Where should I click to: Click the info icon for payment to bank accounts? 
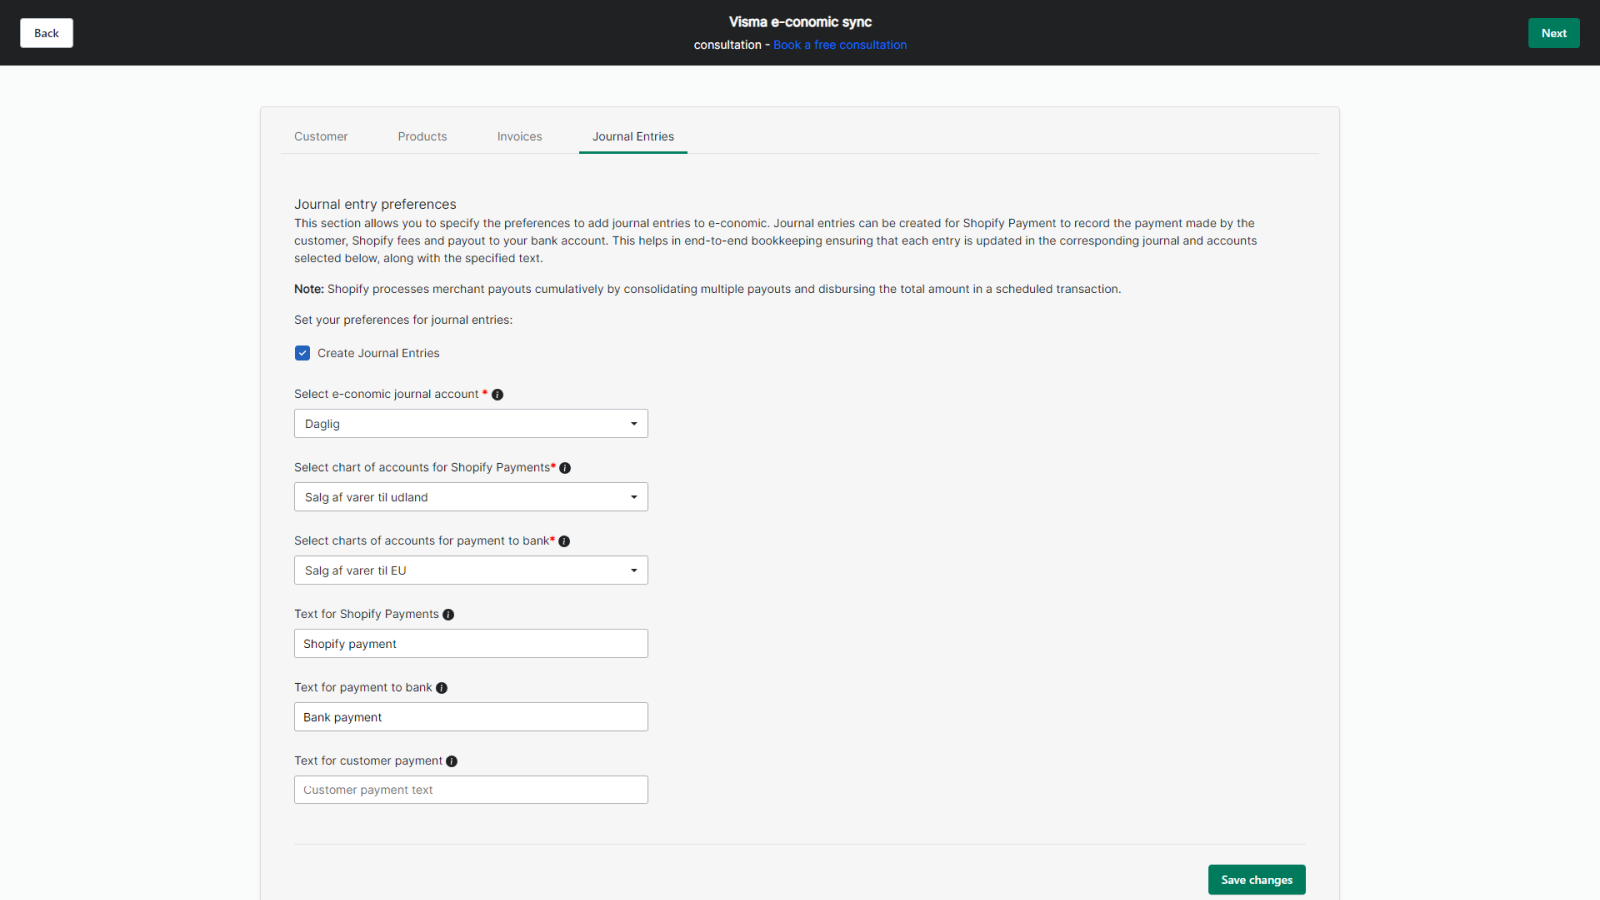click(564, 540)
